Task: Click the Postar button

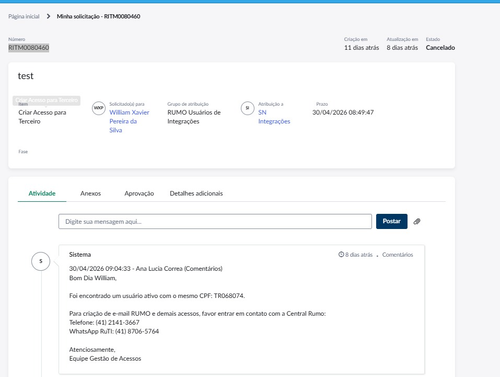Action: [x=392, y=221]
